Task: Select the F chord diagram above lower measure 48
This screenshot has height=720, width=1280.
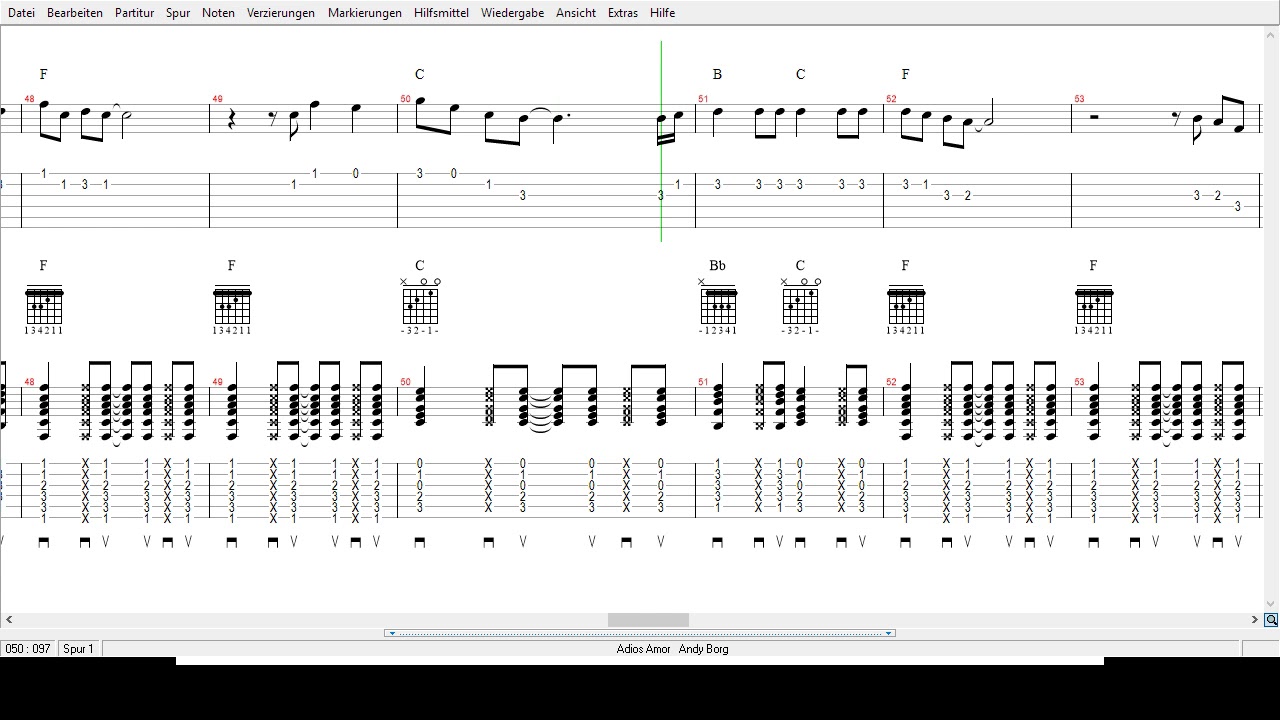Action: click(44, 305)
